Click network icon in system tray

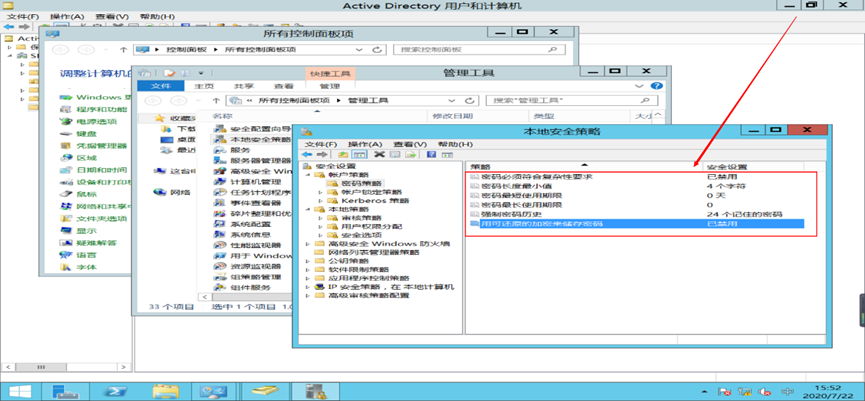click(x=745, y=392)
